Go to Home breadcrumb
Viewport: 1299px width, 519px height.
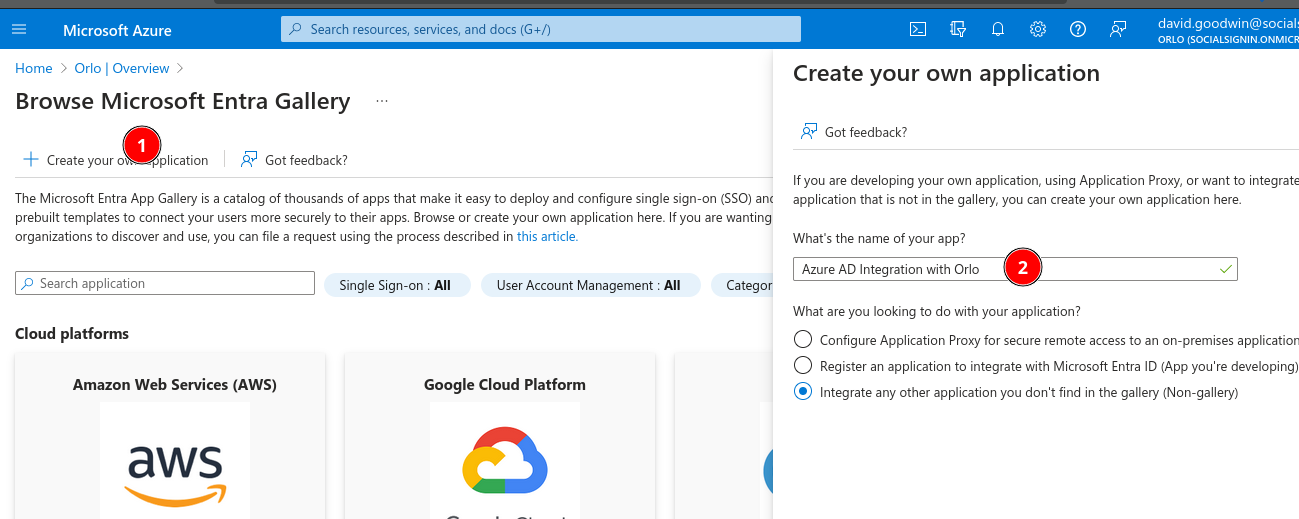33,68
